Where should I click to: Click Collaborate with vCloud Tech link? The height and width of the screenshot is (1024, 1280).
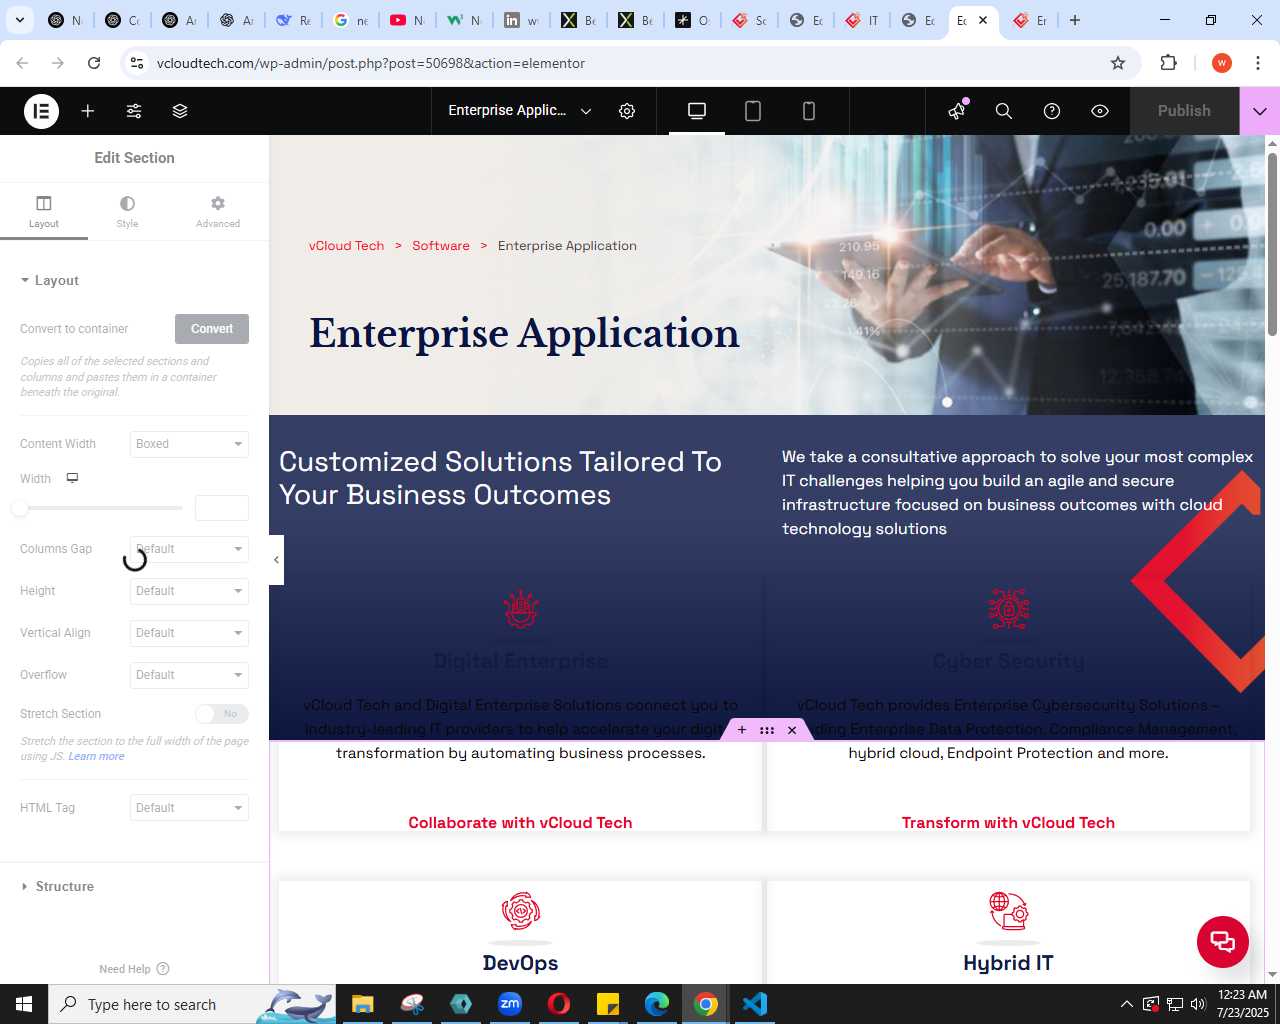pyautogui.click(x=520, y=823)
